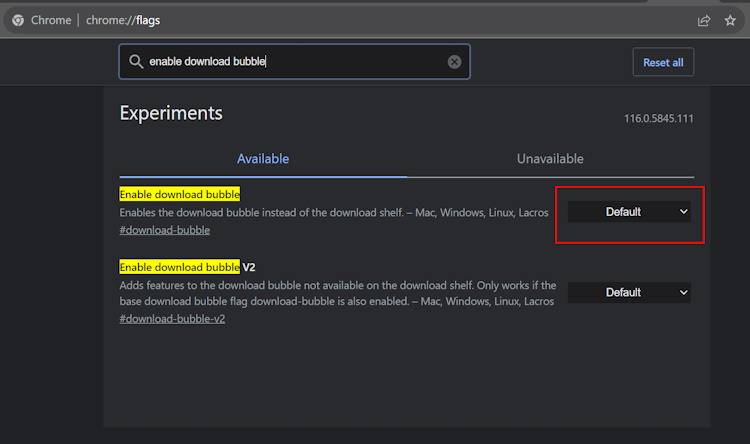Click the first Enable download bubble title
750x444 pixels.
[179, 194]
